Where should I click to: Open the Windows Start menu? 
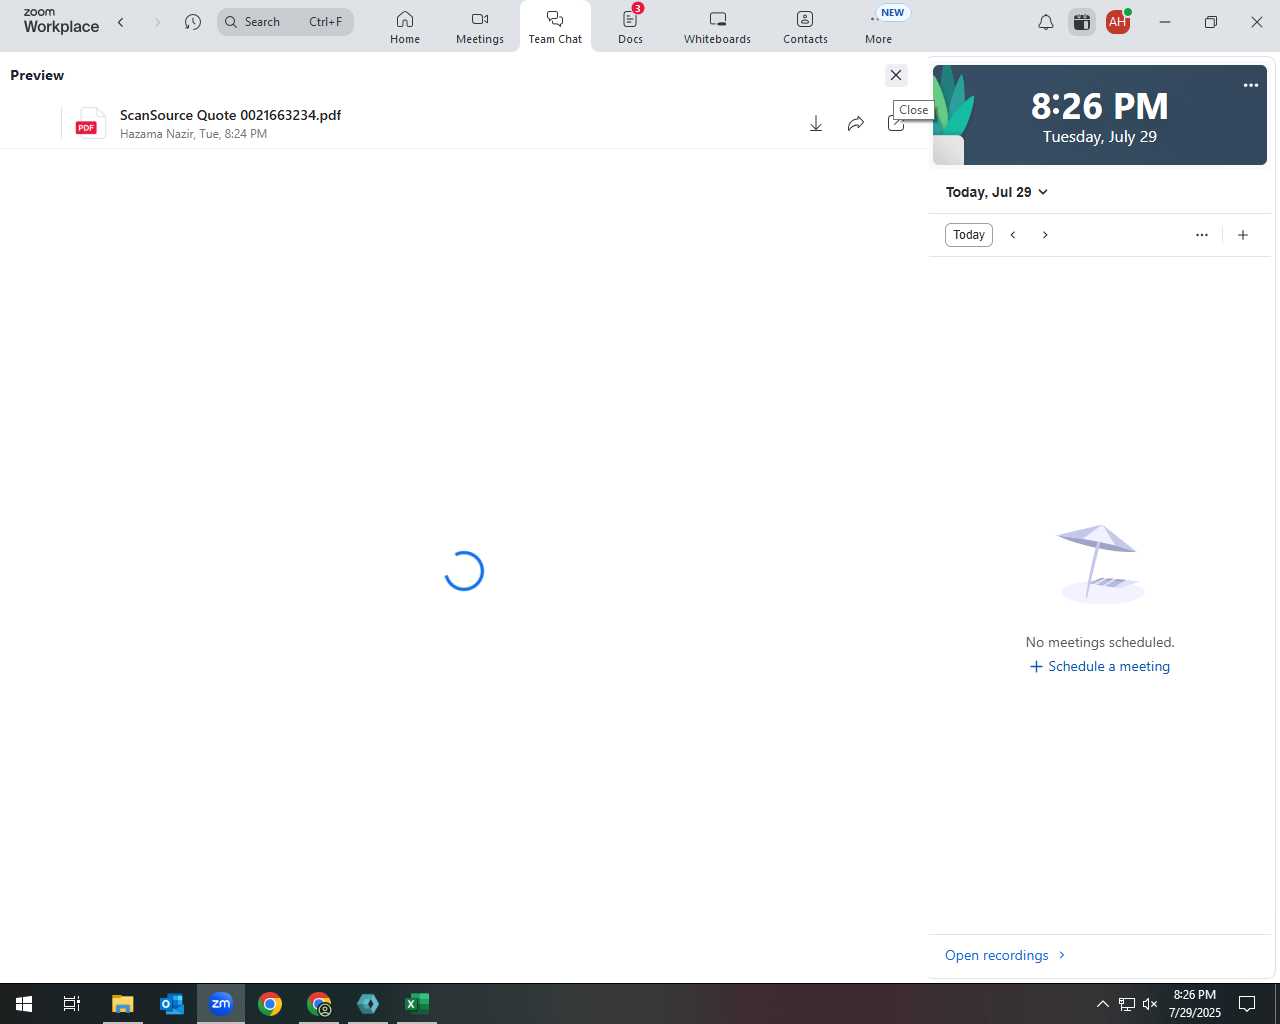point(24,1004)
